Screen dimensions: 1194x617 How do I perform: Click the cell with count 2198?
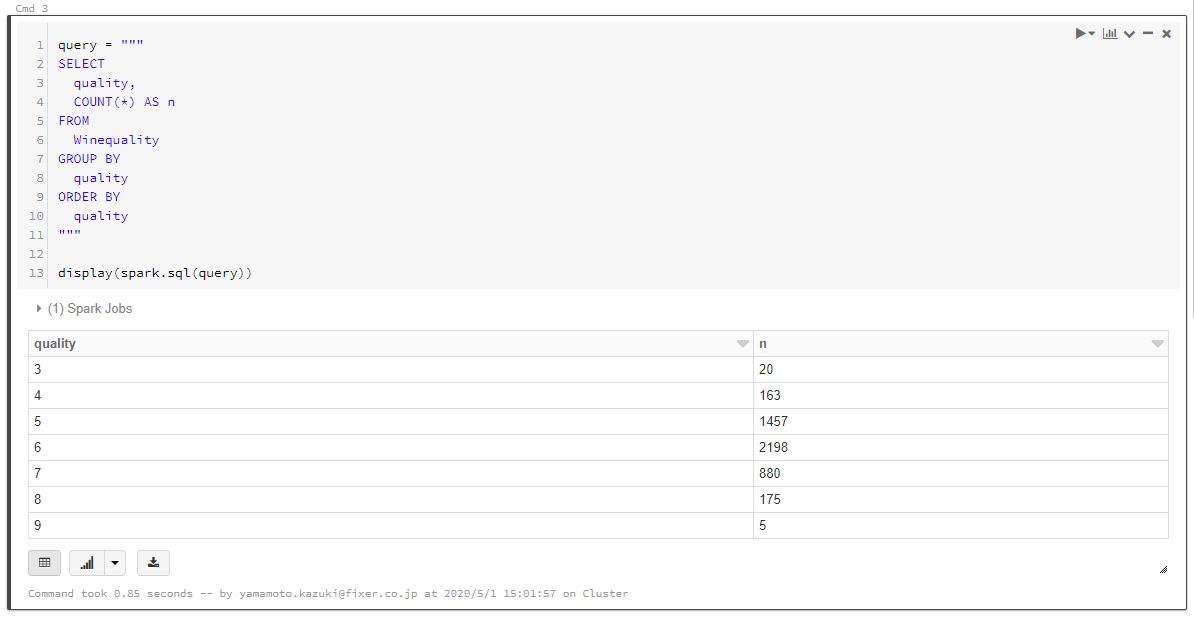pos(773,447)
